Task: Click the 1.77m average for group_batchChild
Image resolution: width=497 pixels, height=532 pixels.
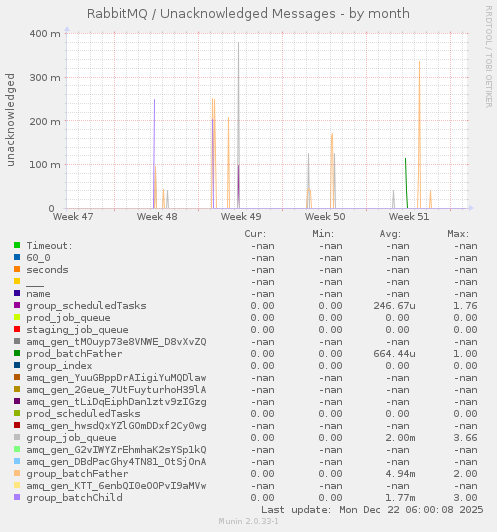Action: 400,498
